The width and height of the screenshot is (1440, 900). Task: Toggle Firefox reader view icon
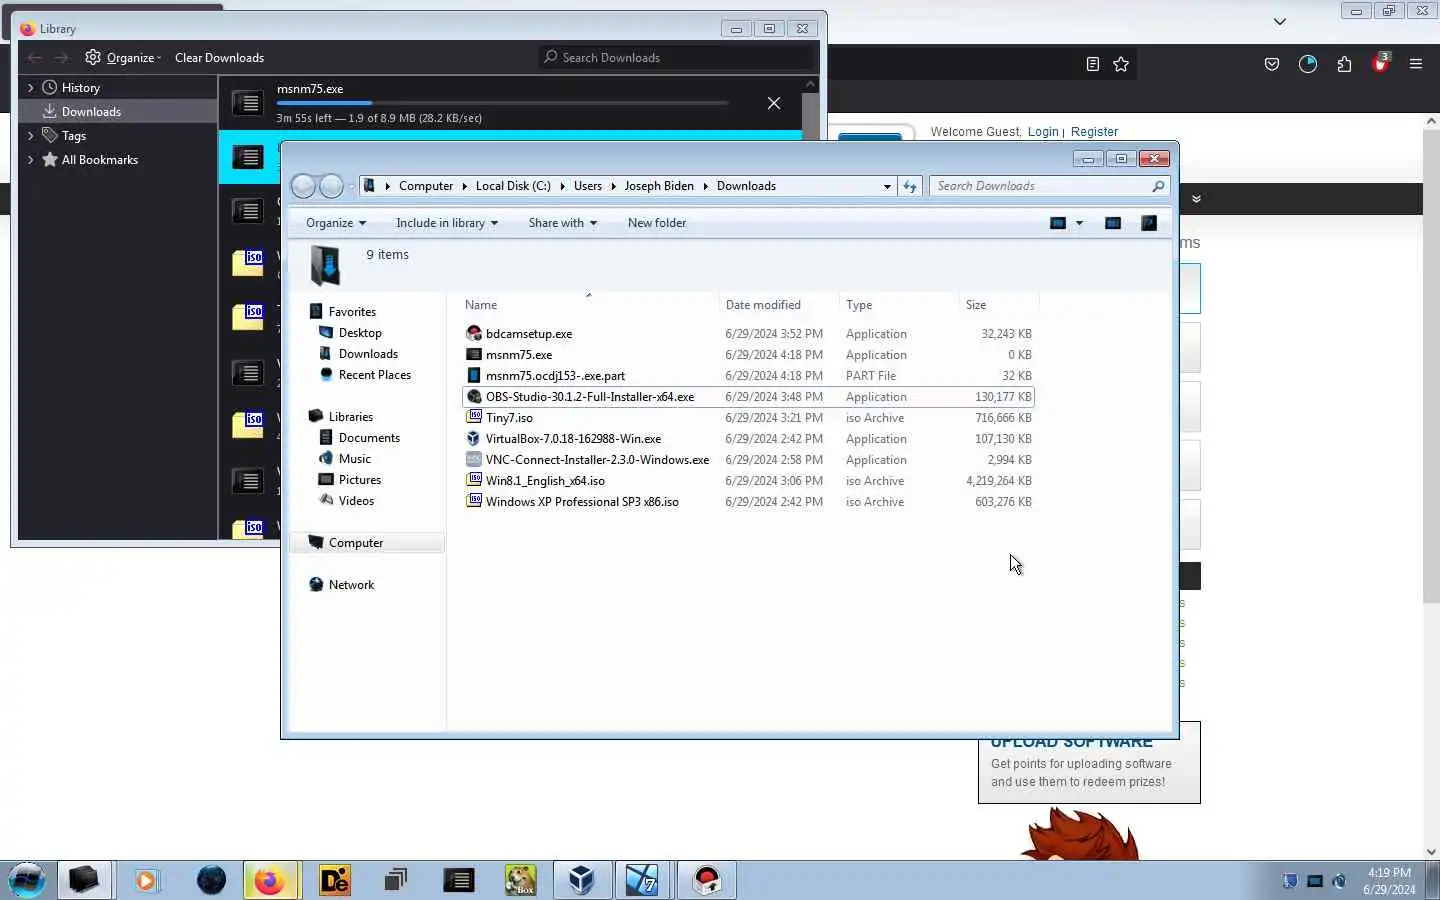pos(1093,64)
